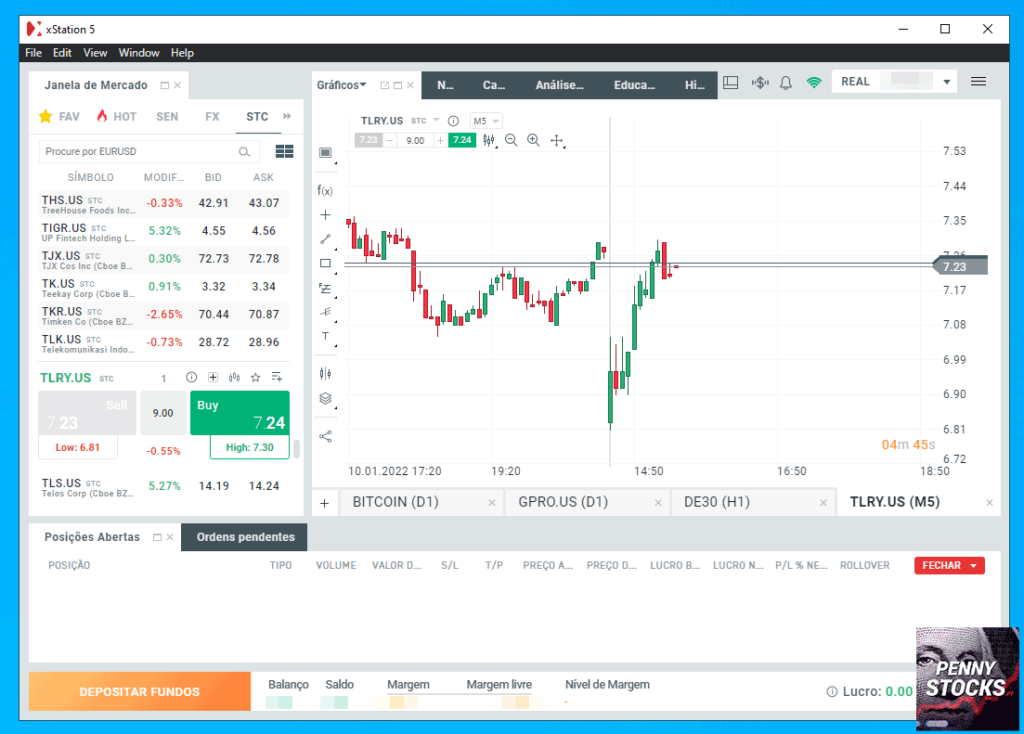Open the File menu

[x=33, y=53]
